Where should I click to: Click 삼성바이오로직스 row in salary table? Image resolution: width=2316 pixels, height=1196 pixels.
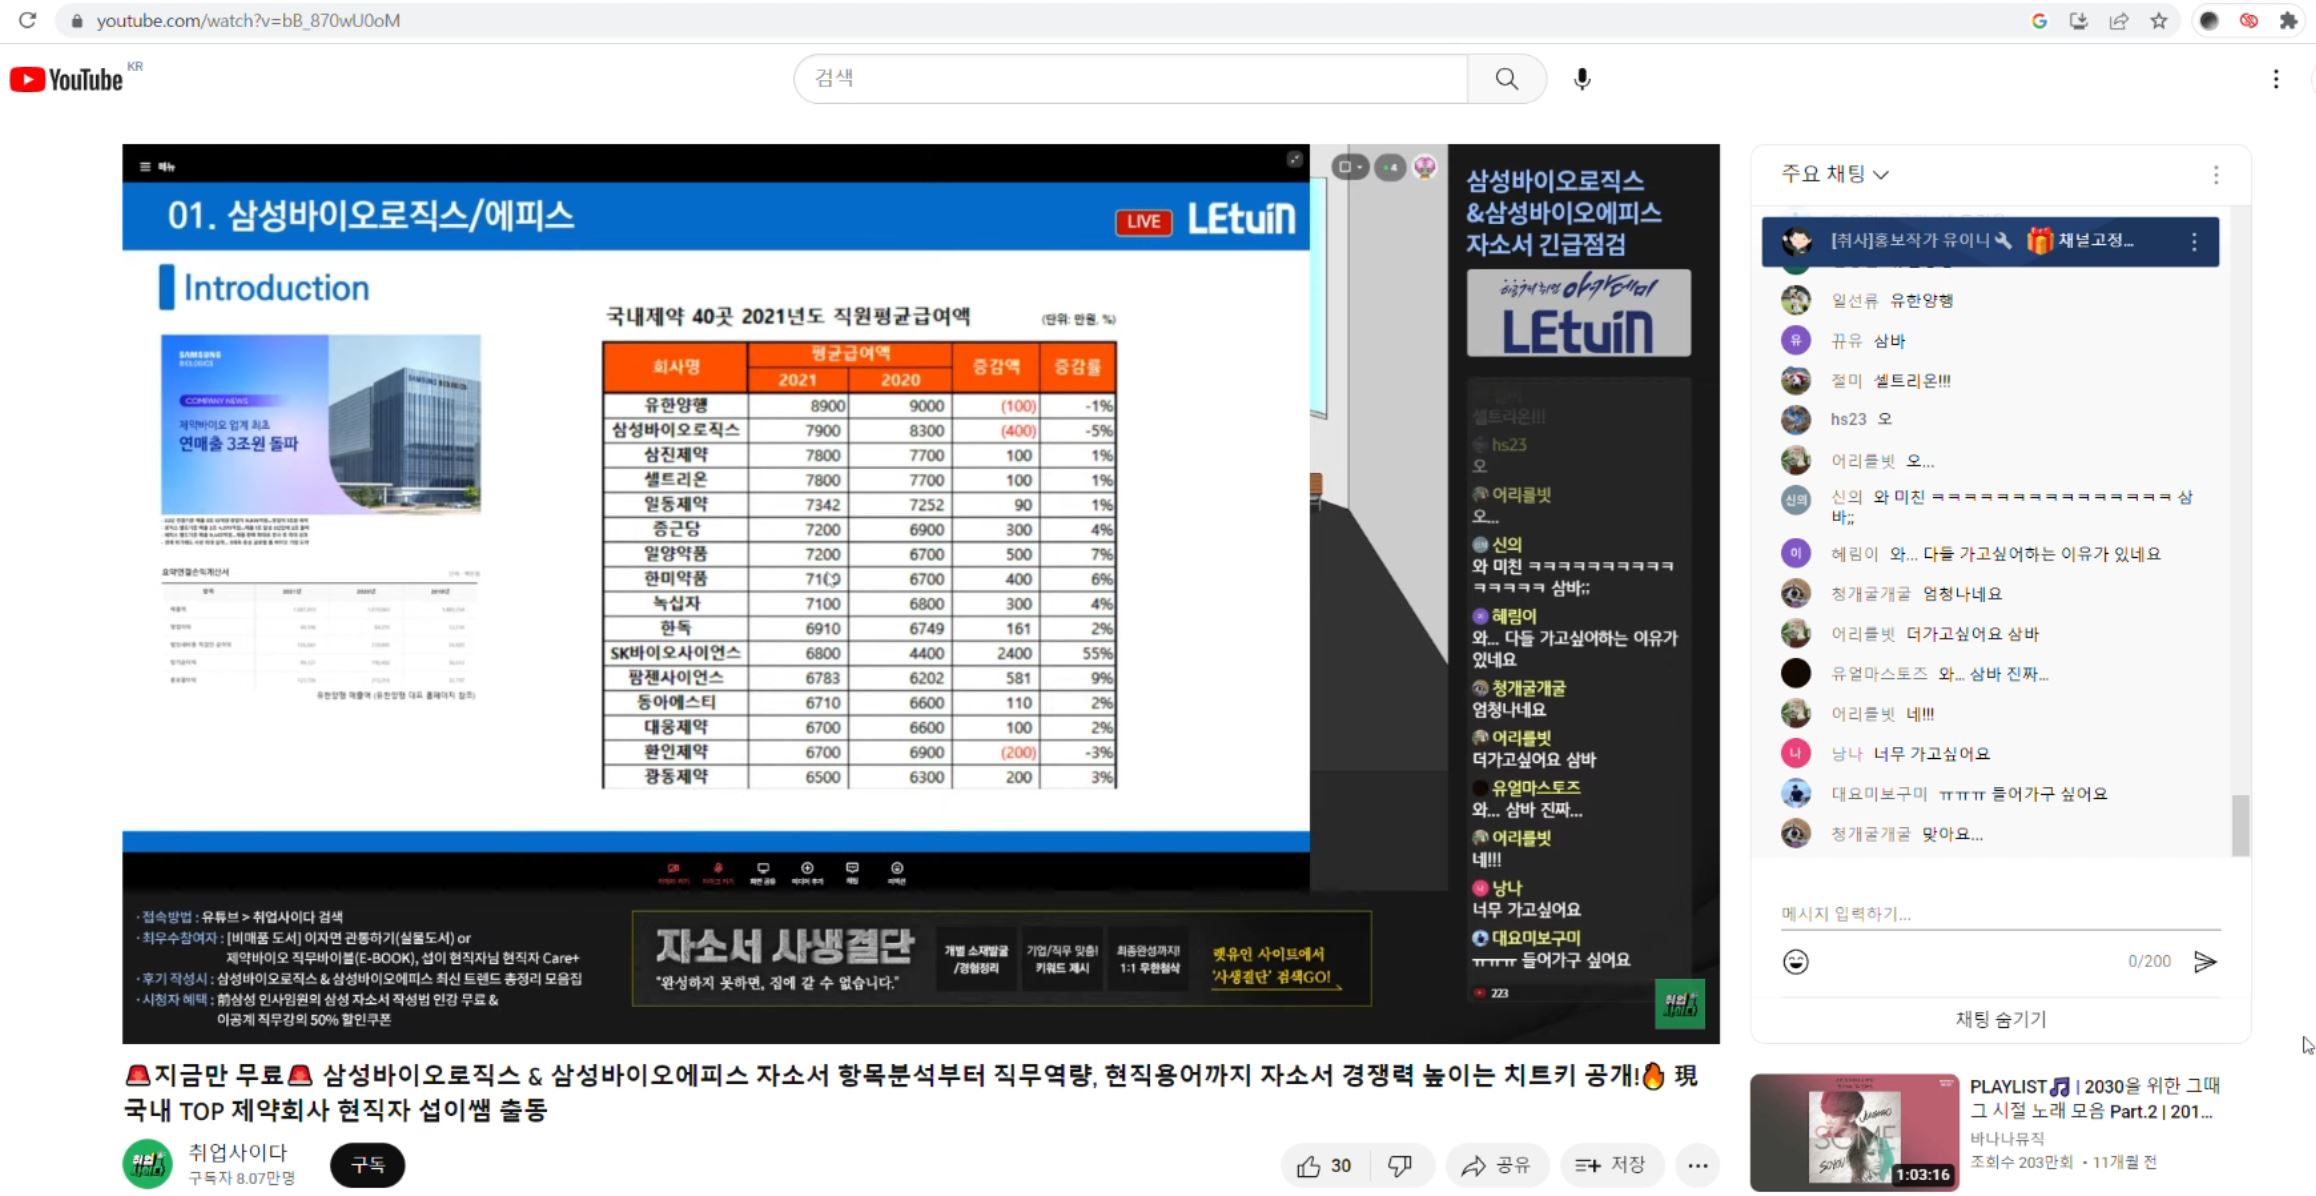(x=859, y=430)
